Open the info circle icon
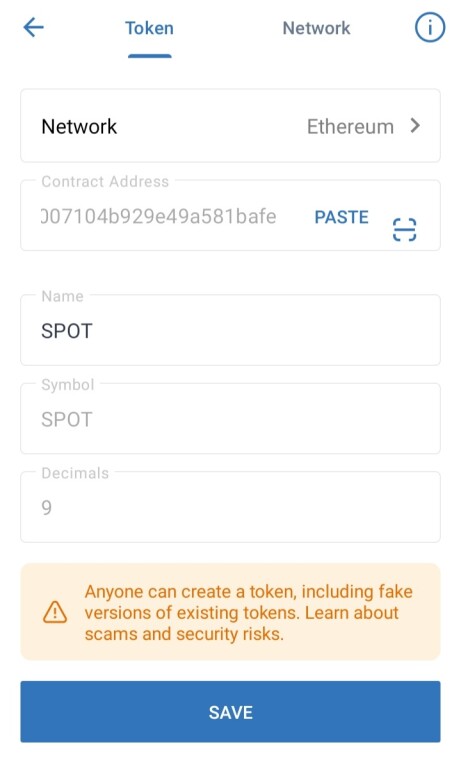The image size is (461, 765). pyautogui.click(x=430, y=27)
